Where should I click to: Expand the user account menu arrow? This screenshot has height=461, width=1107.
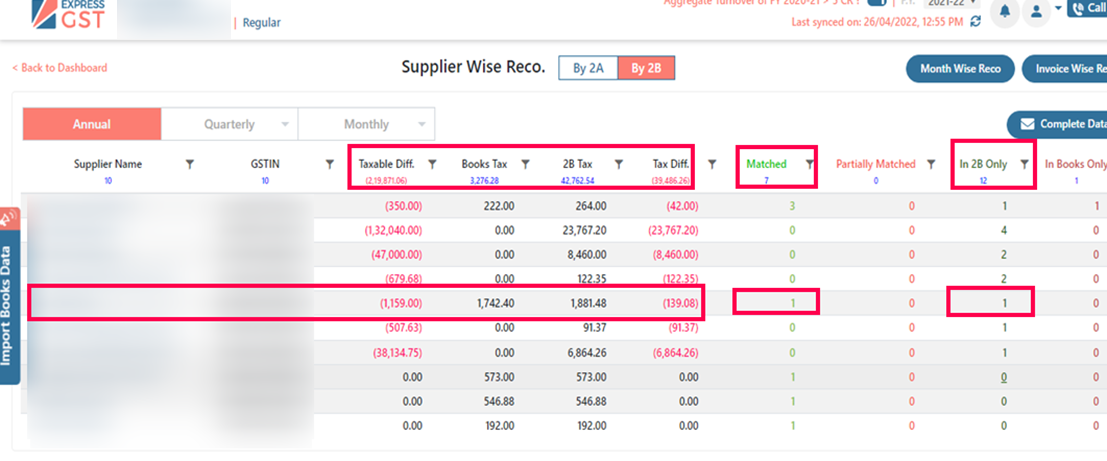1058,8
